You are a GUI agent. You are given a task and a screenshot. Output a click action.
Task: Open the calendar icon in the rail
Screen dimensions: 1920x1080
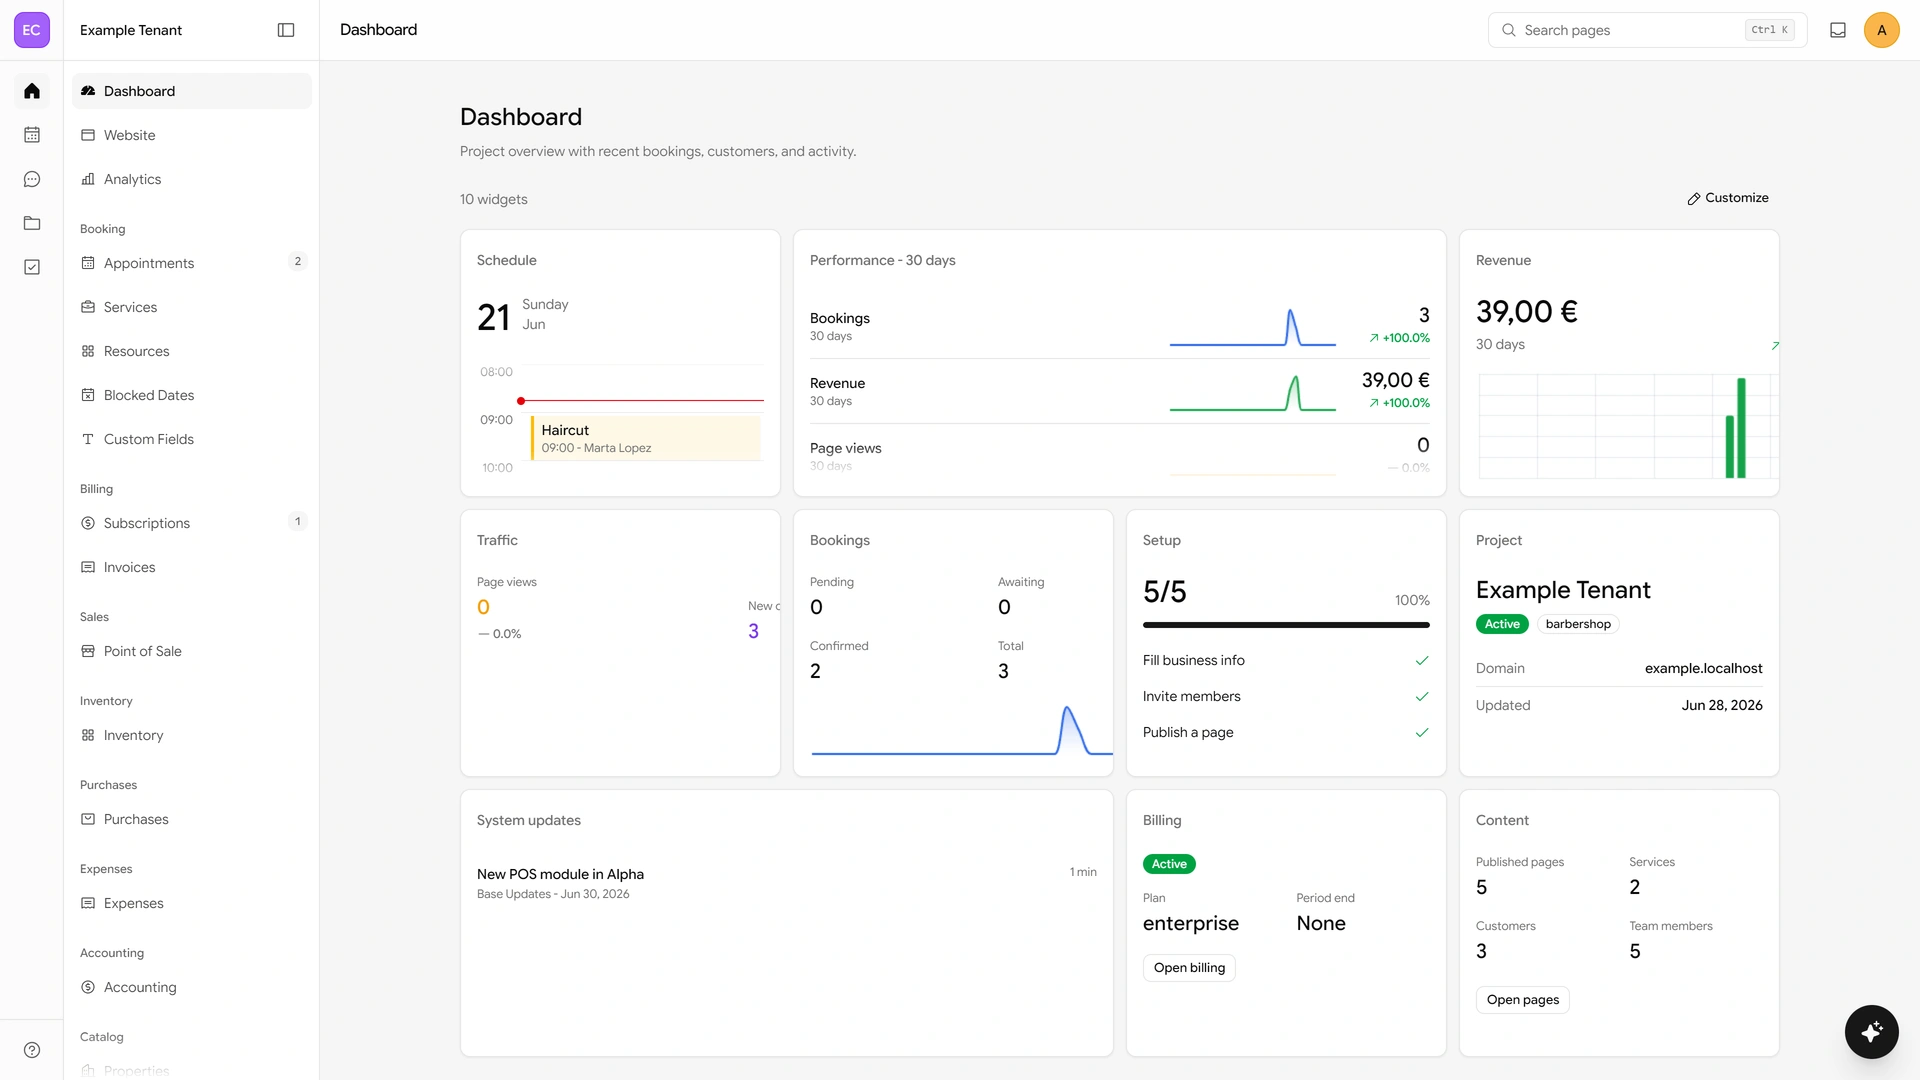coord(32,134)
